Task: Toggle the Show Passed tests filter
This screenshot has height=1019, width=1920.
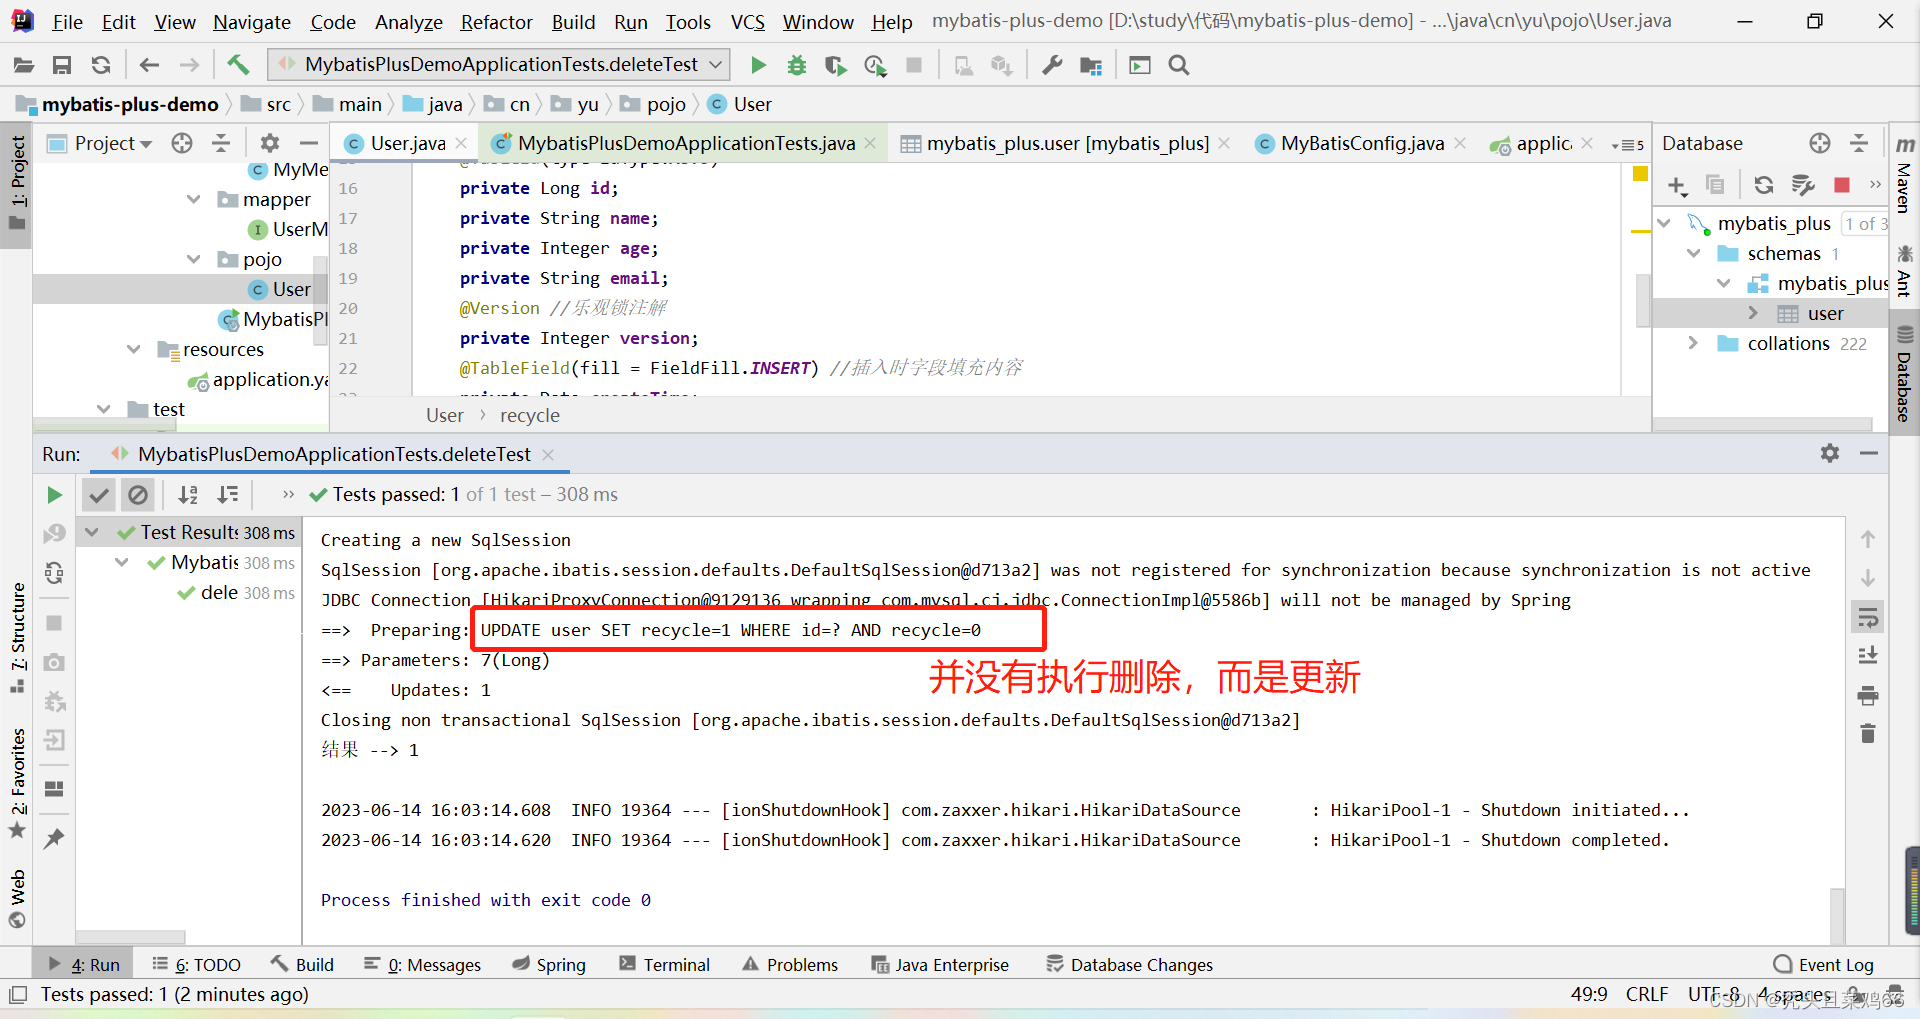Action: coord(98,494)
